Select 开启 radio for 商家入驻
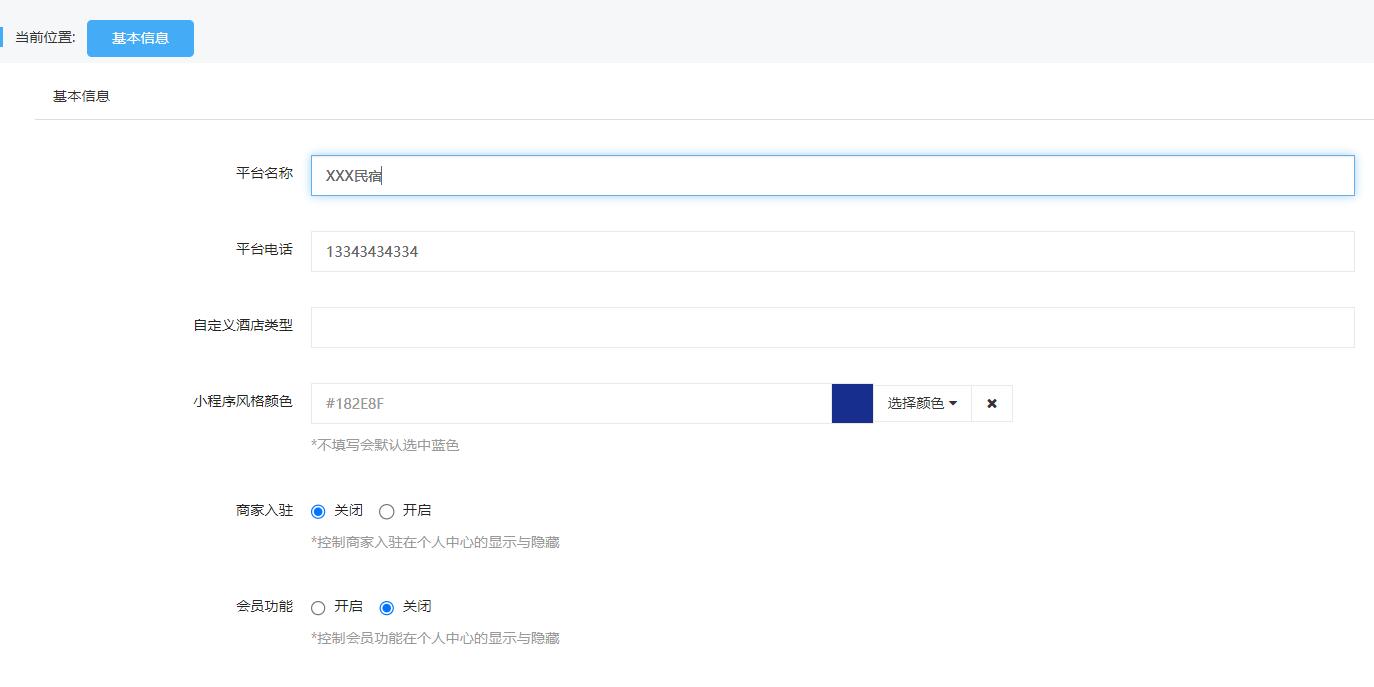1374x687 pixels. pos(386,511)
